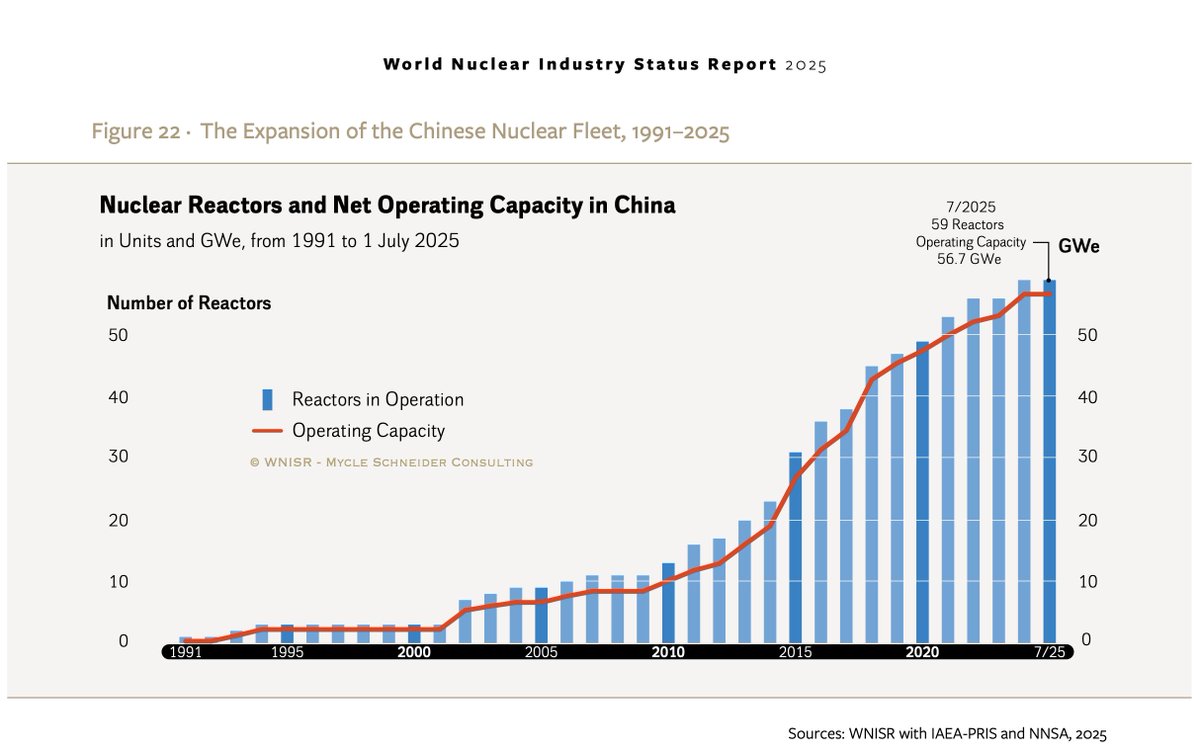Click the 50 tick on the Number of Reactors axis
The height and width of the screenshot is (754, 1200).
tap(118, 335)
